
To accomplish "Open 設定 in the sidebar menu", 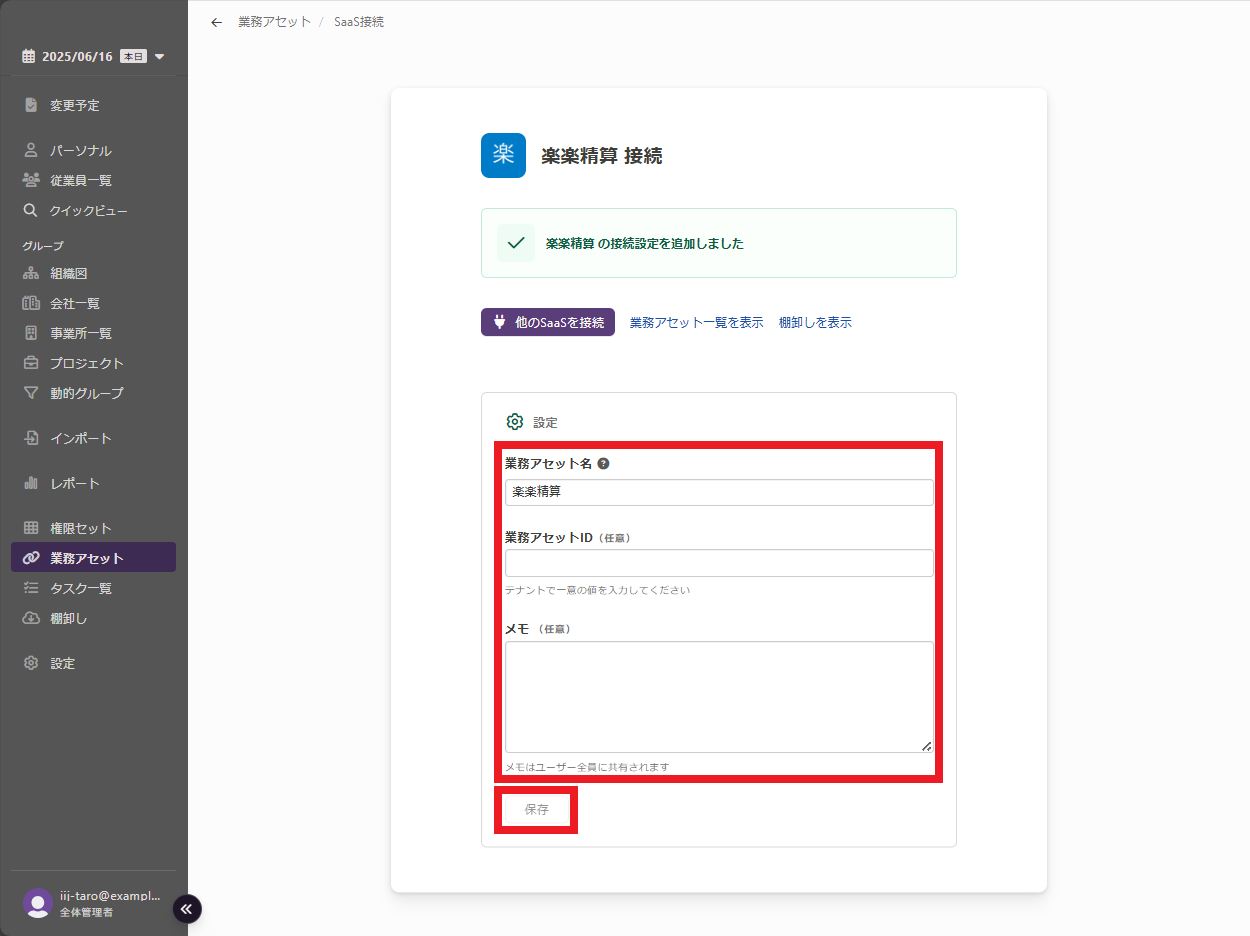I will (62, 663).
